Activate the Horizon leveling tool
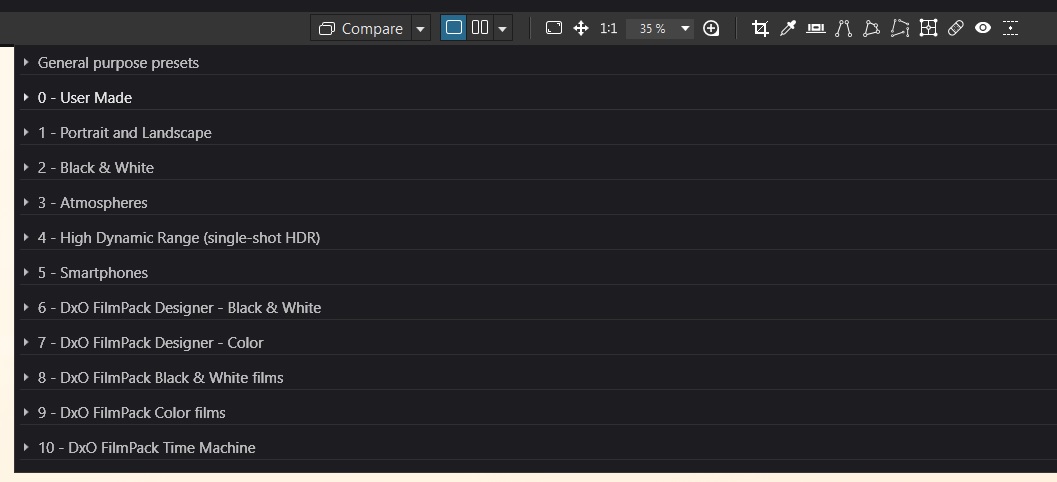The image size is (1057, 482). [816, 28]
